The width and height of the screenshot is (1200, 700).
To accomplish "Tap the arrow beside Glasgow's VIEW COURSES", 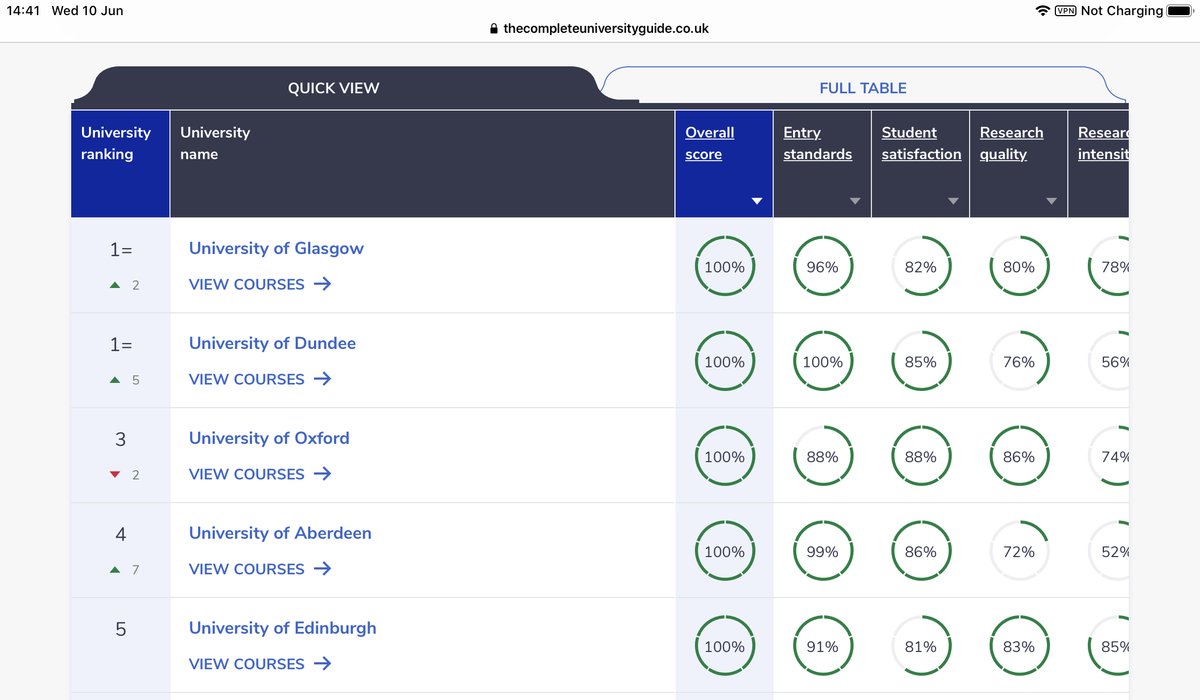I will click(x=322, y=284).
